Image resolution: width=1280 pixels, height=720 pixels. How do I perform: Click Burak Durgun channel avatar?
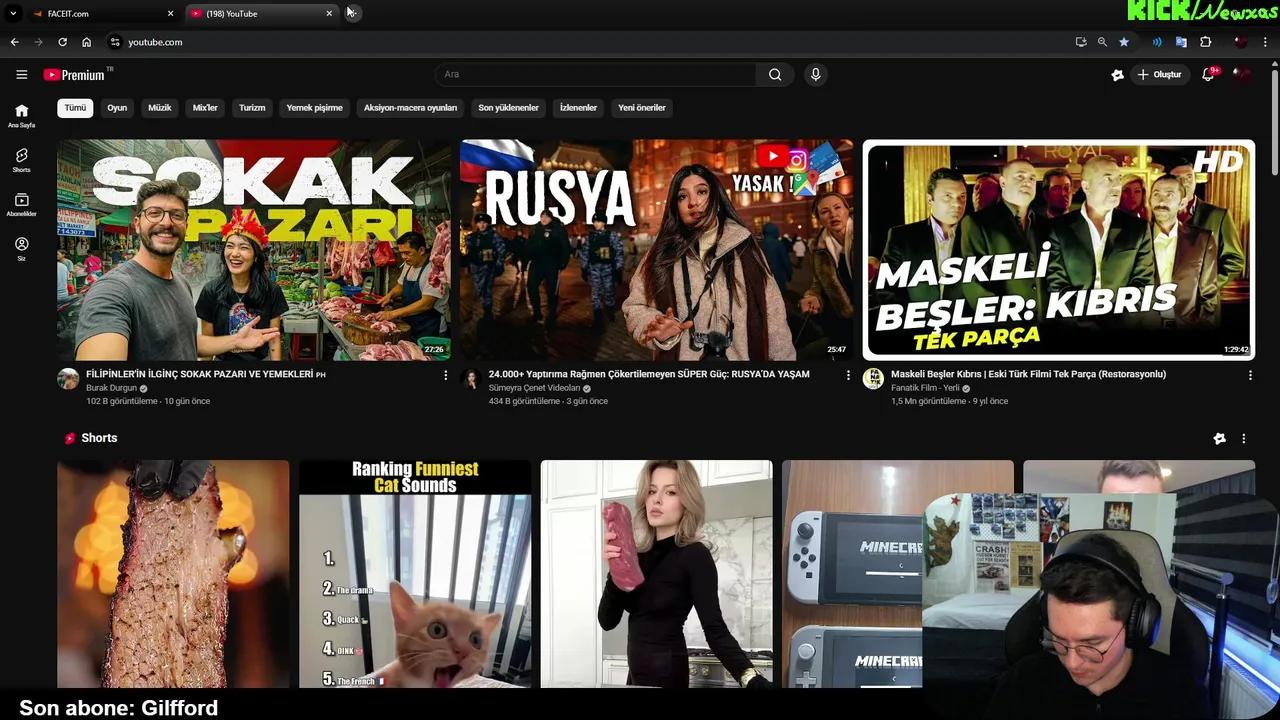tap(68, 379)
